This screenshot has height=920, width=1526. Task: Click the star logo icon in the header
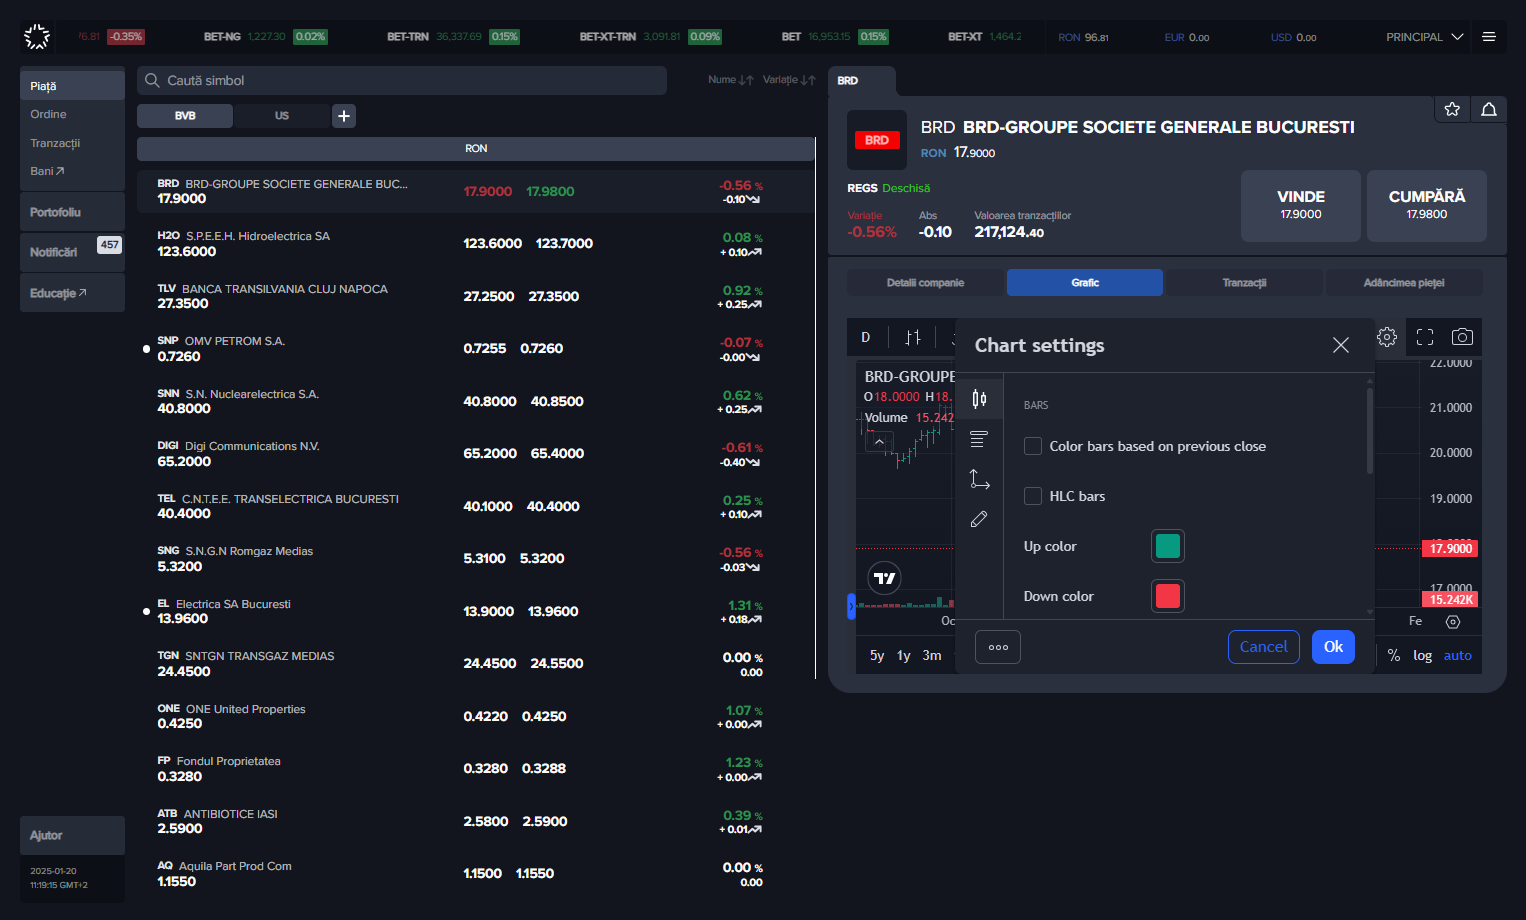point(37,37)
